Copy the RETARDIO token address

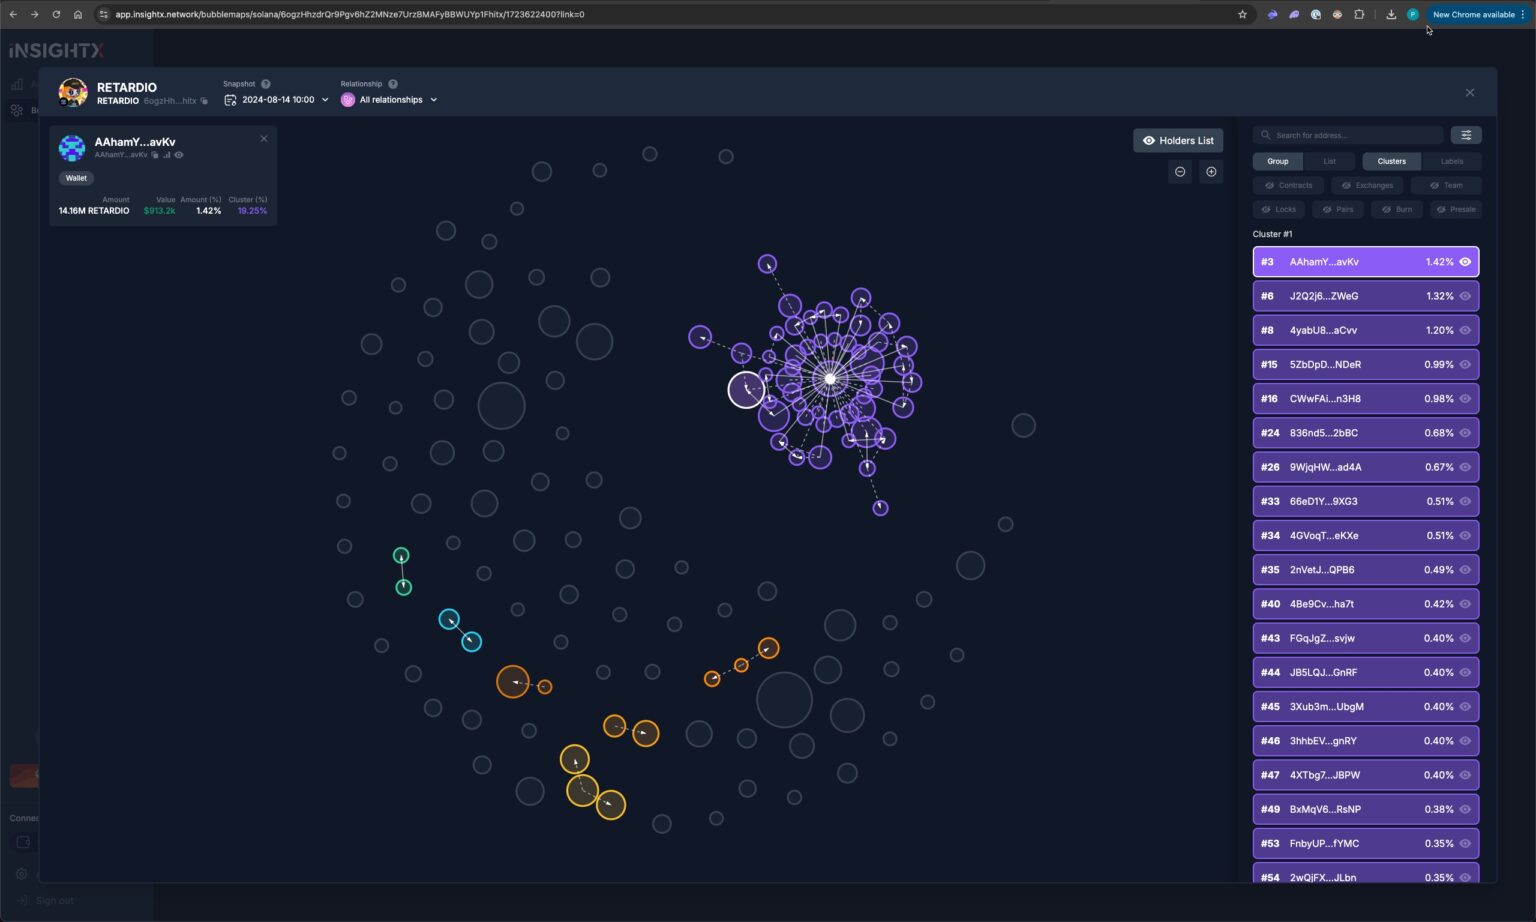(204, 101)
